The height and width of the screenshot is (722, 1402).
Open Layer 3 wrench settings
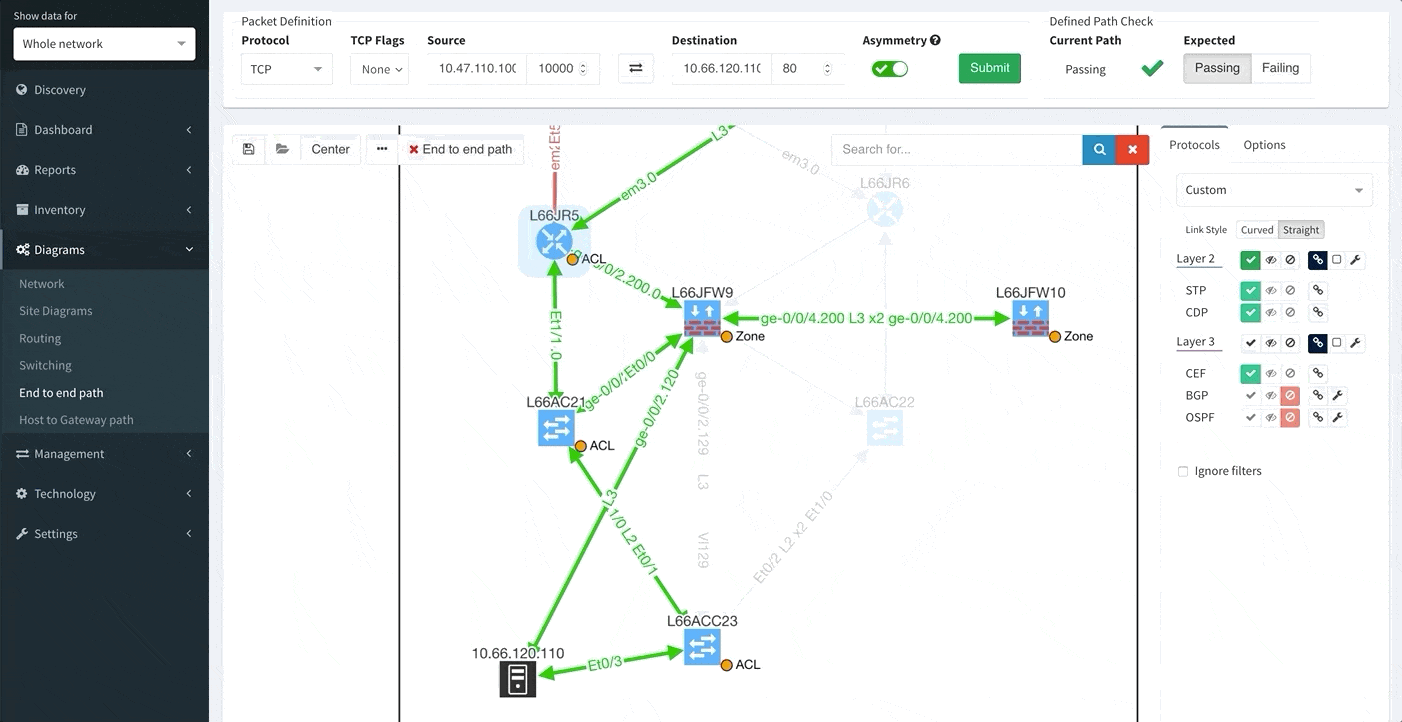pos(1355,343)
